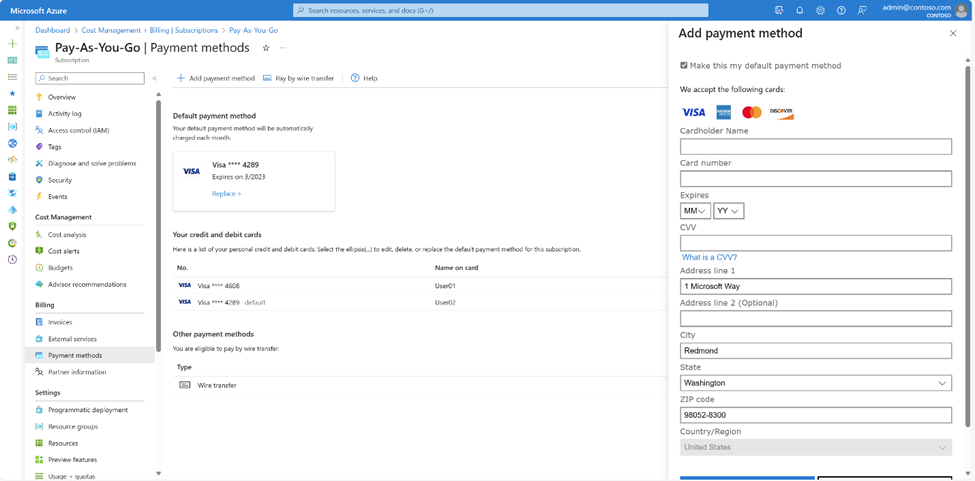Click the Pay-As-You-Go breadcrumb link

(x=253, y=30)
